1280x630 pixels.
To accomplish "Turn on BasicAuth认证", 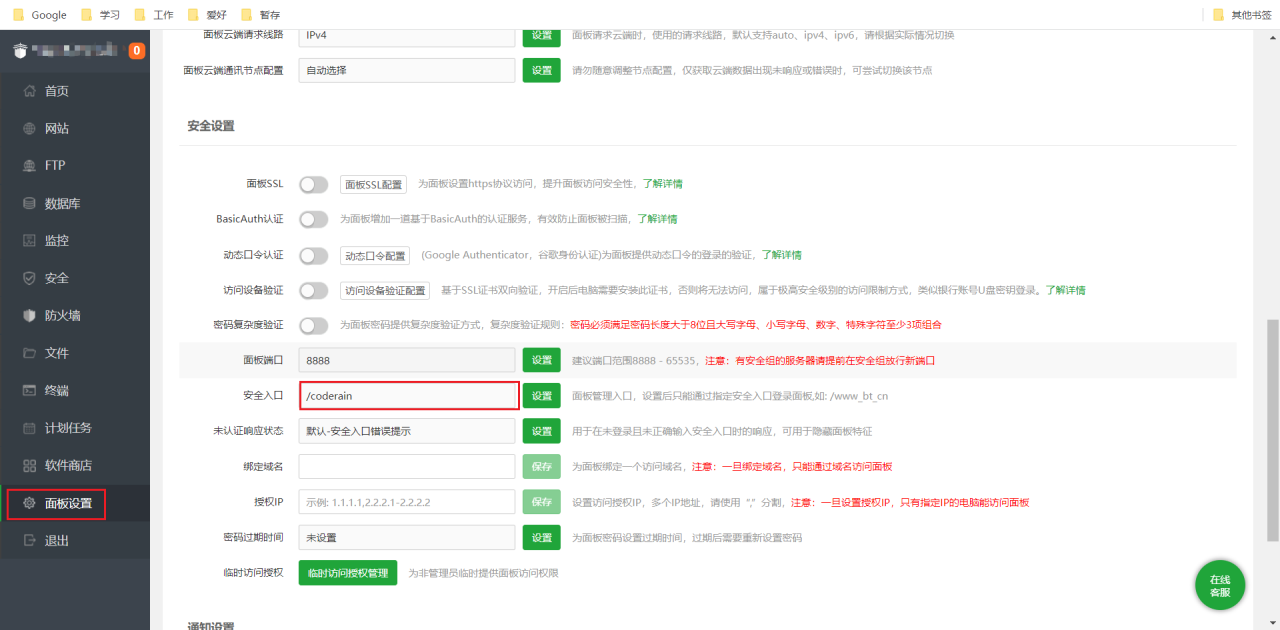I will tap(313, 218).
